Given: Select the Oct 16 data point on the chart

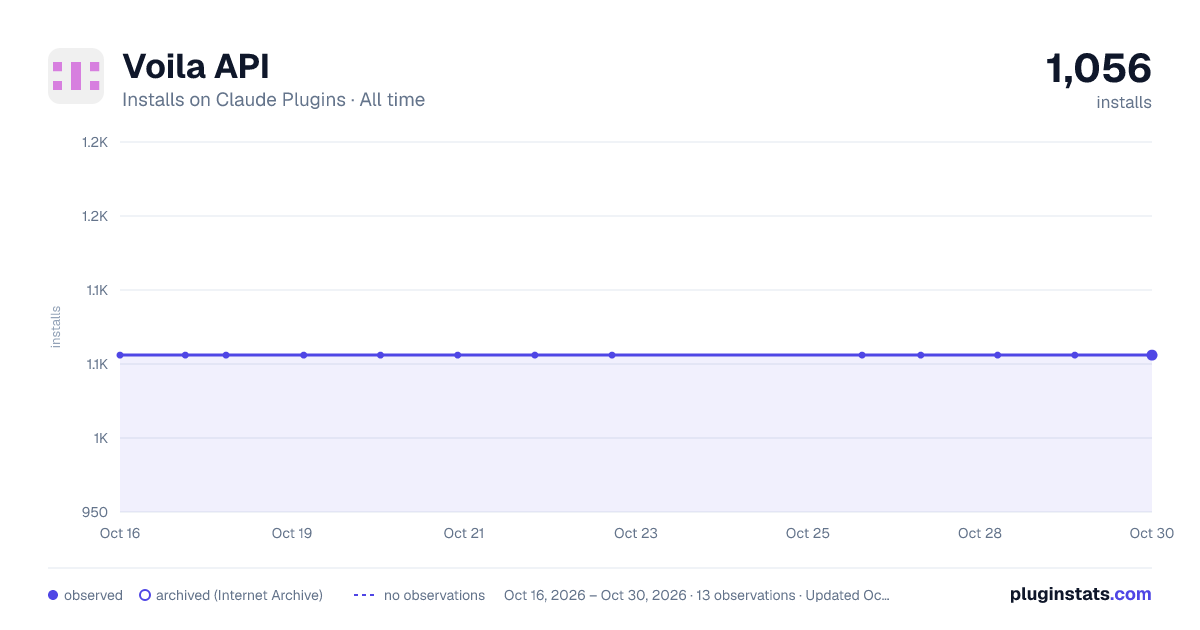Looking at the screenshot, I should click(120, 355).
